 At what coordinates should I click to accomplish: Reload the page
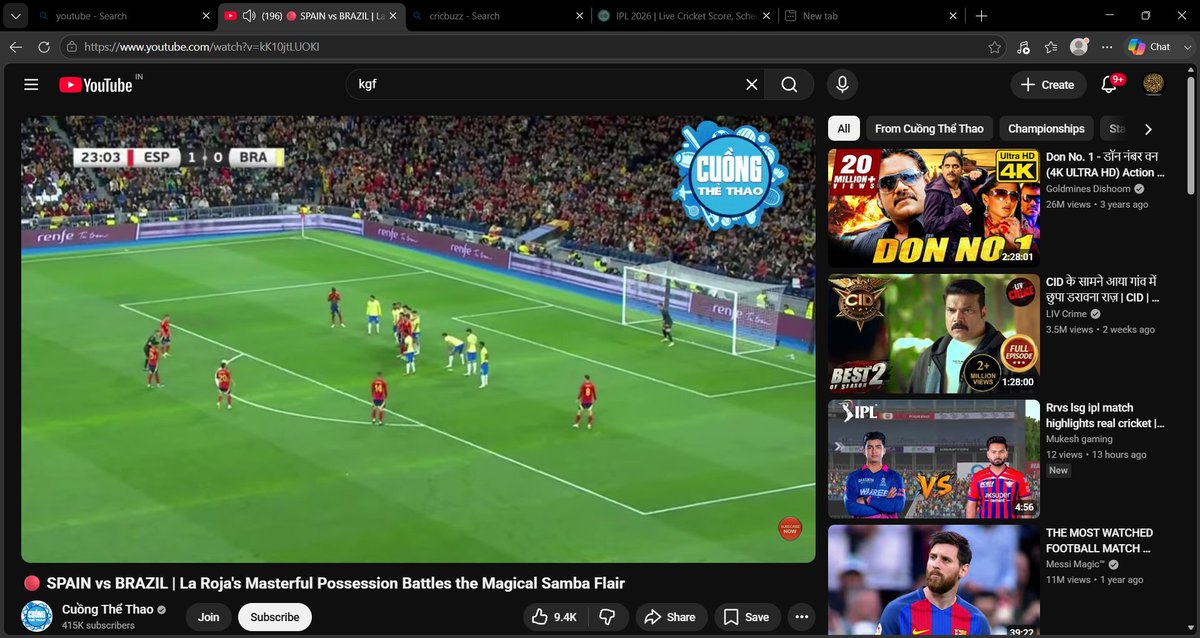tap(43, 47)
